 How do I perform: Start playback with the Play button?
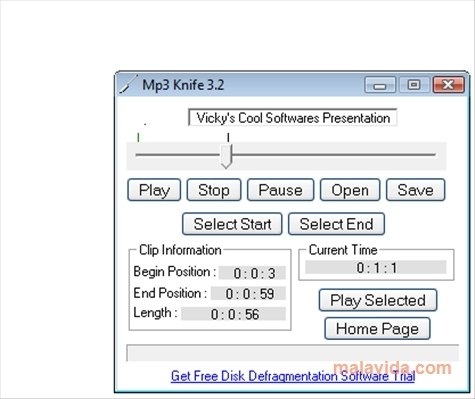(154, 190)
